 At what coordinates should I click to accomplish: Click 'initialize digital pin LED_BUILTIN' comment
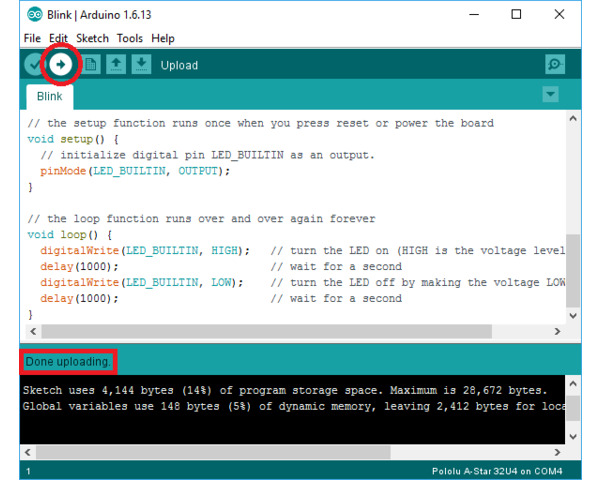coord(207,155)
